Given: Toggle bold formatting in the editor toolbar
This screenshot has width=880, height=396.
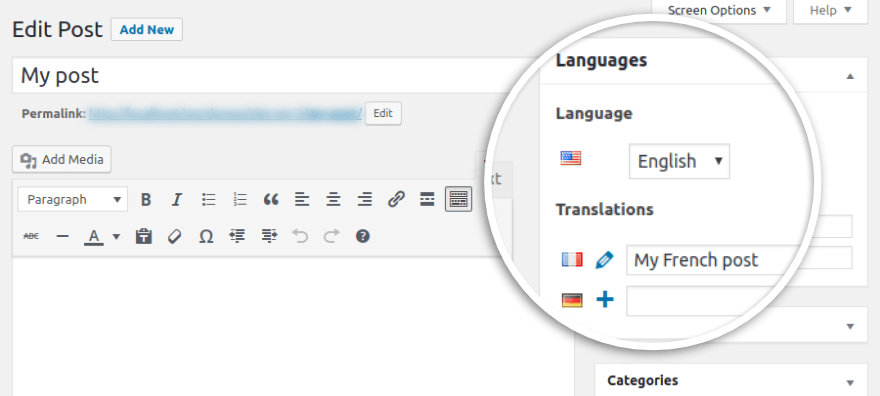Looking at the screenshot, I should click(146, 200).
